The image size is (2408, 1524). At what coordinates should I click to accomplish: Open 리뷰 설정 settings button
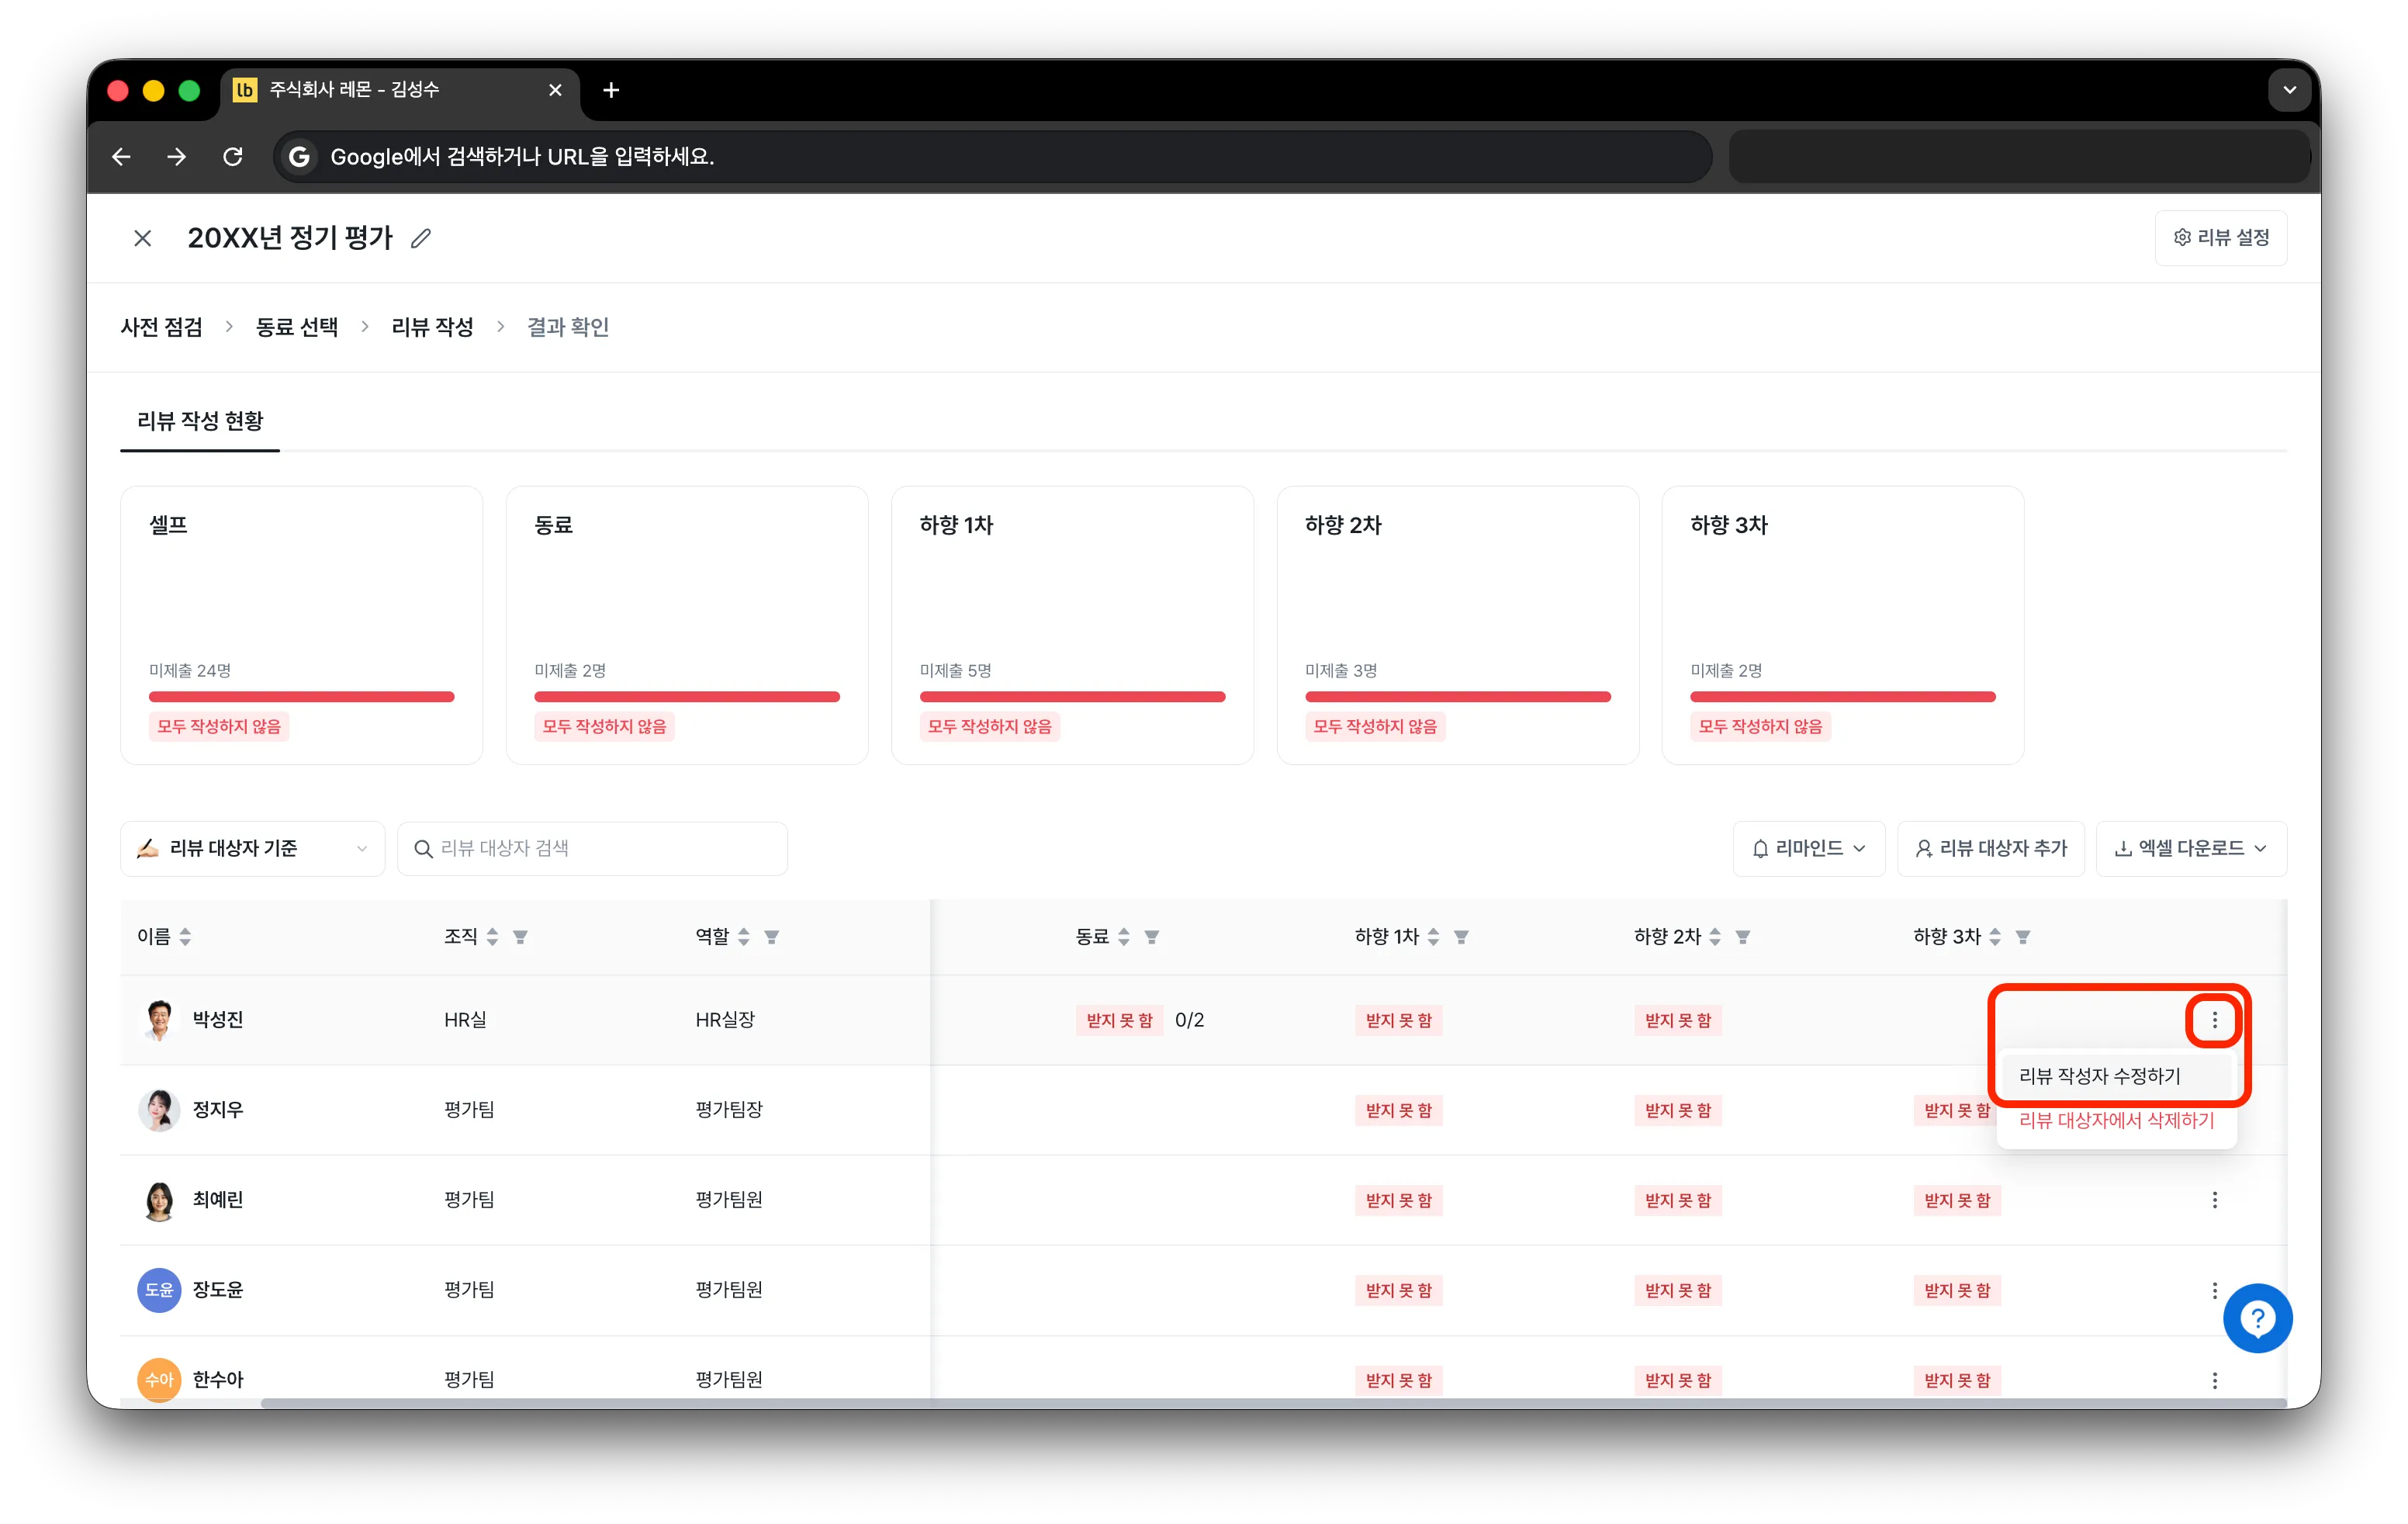coord(2220,238)
